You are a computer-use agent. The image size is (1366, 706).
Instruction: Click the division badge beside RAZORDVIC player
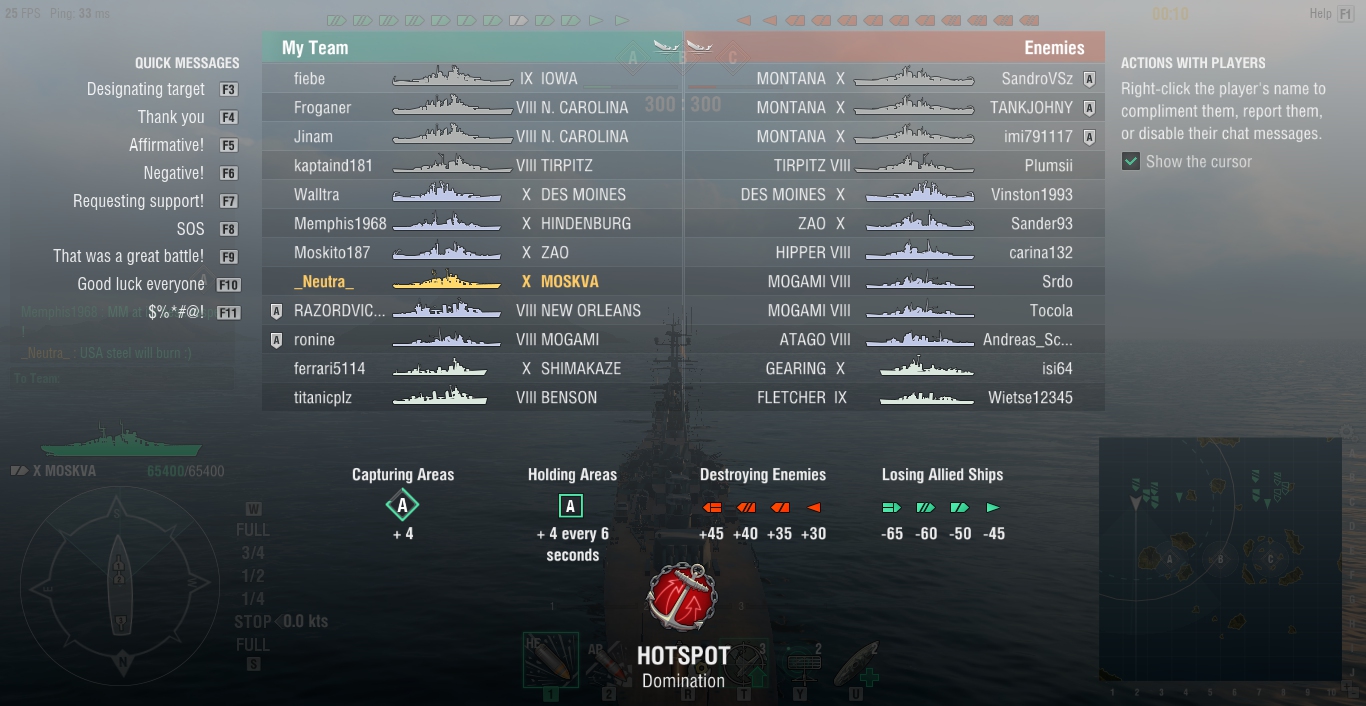point(277,311)
